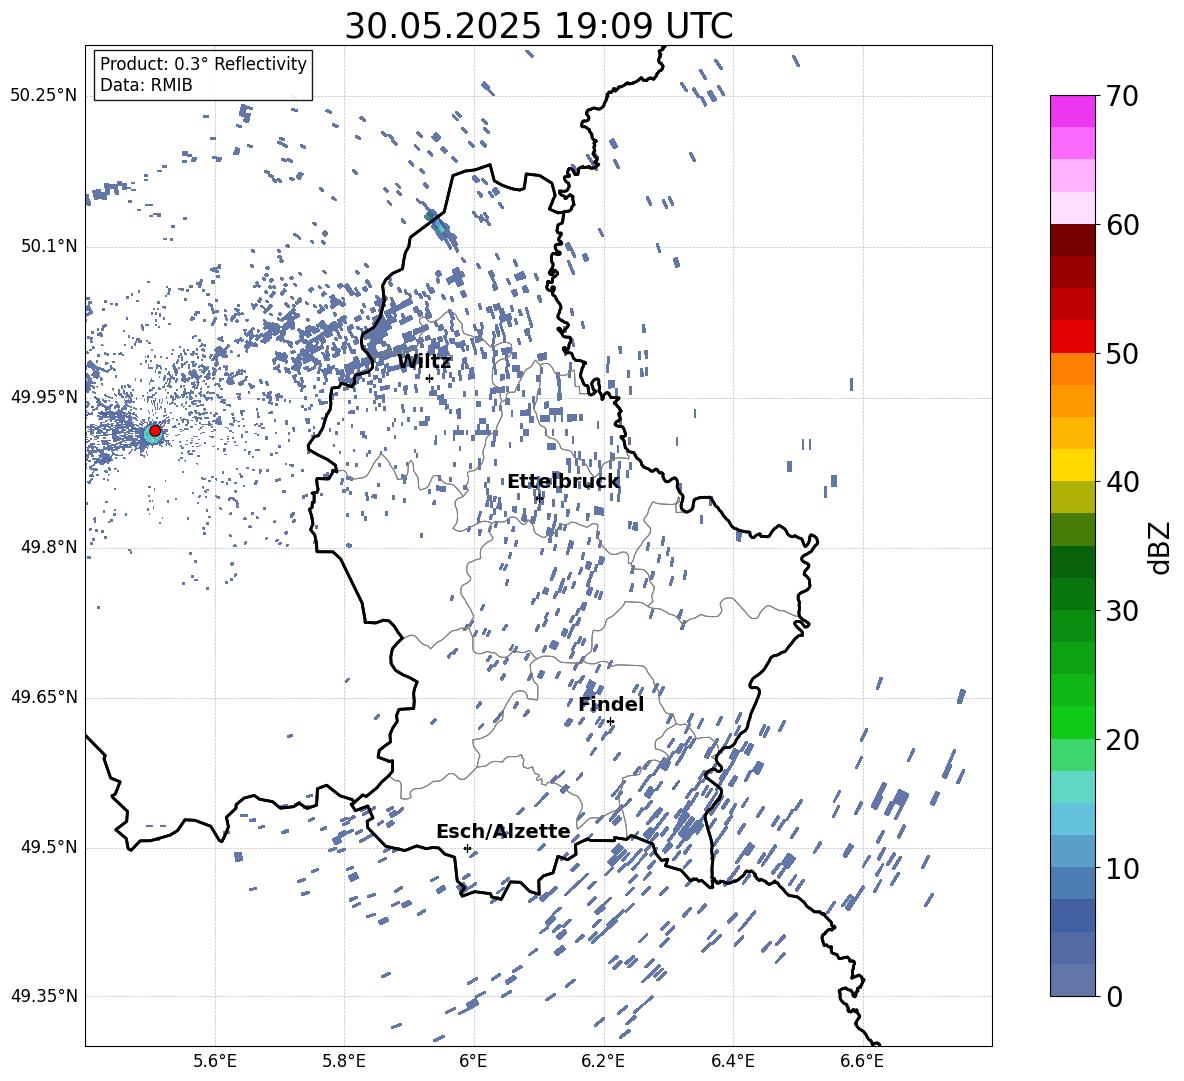This screenshot has height=1081, width=1184.
Task: Click the 49.5°N latitude label
Action: point(48,847)
